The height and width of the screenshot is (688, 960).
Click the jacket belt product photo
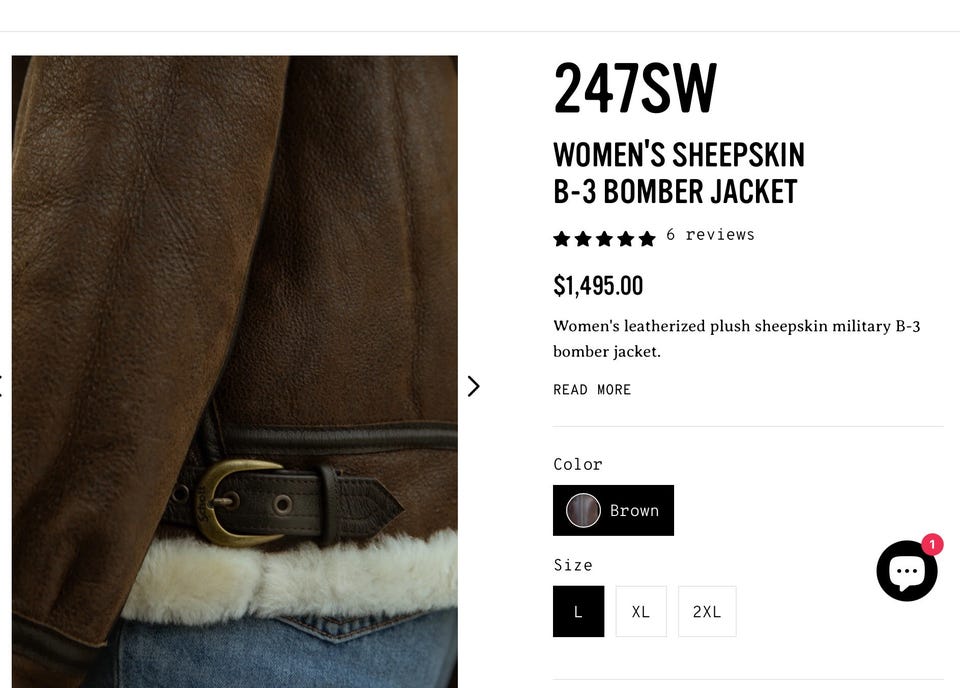[234, 372]
